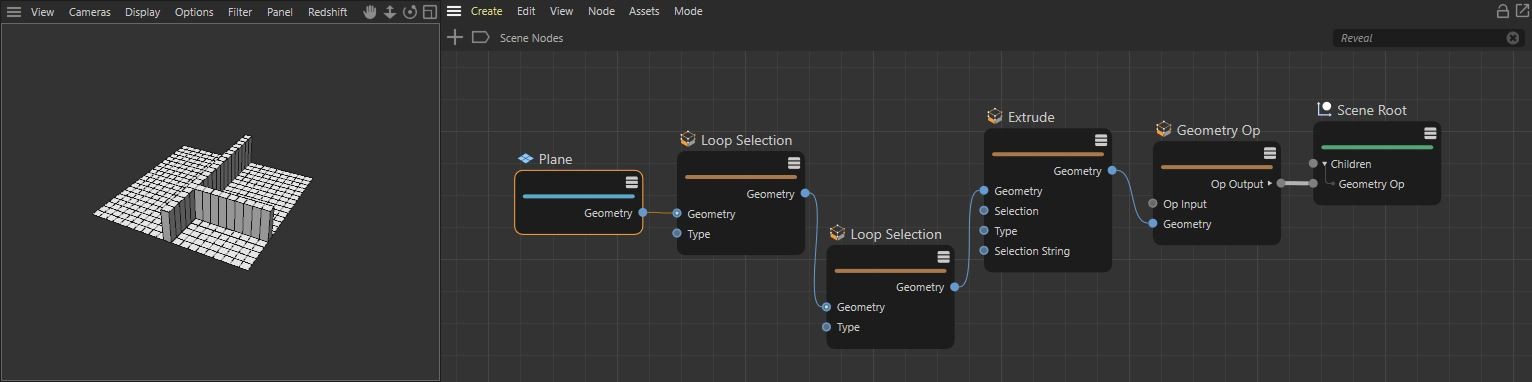
Task: Click second Loop Selection Type input port
Action: pos(826,327)
